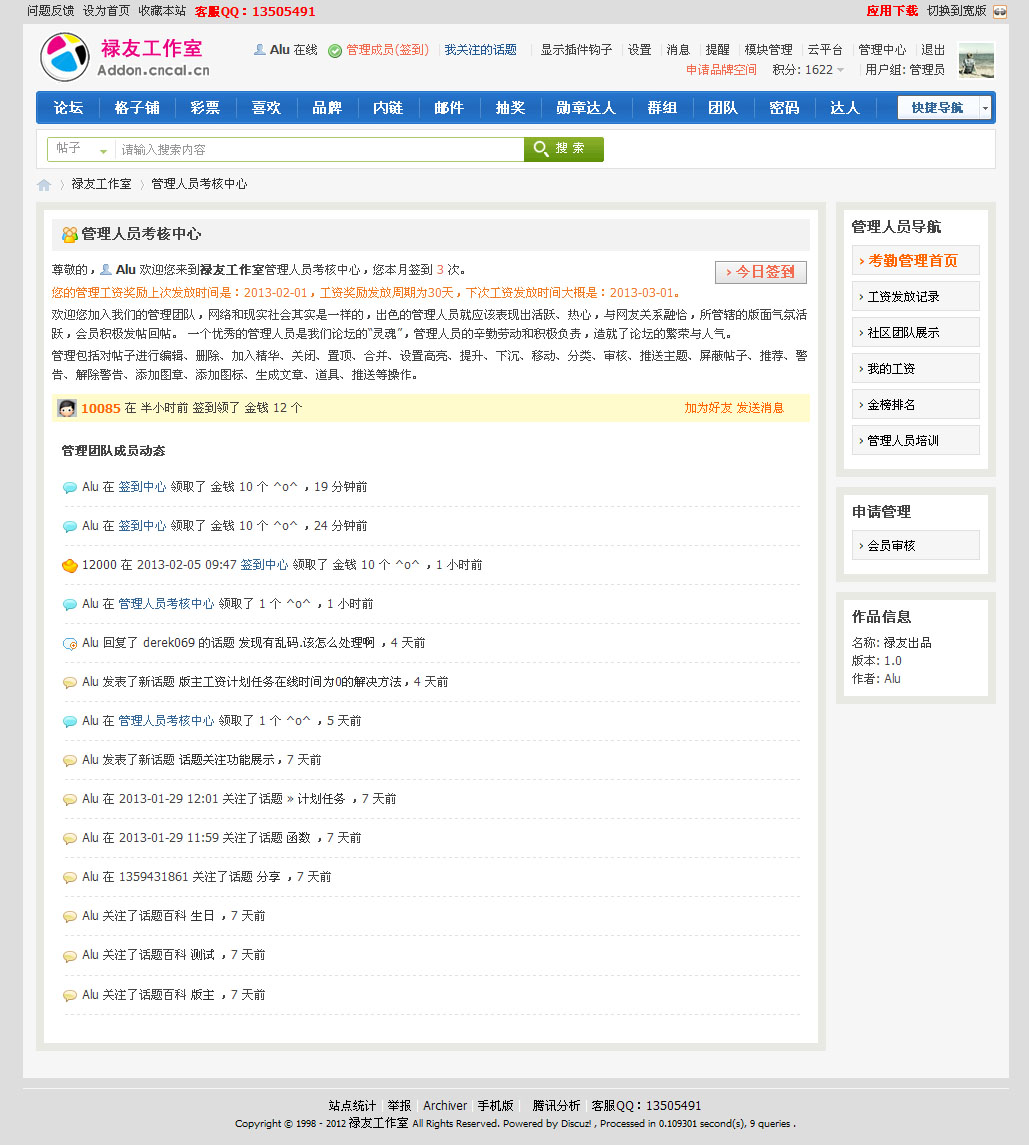Open the 勋章达人 navigation tab
Screen dimensions: 1029x1145
pyautogui.click(x=586, y=107)
